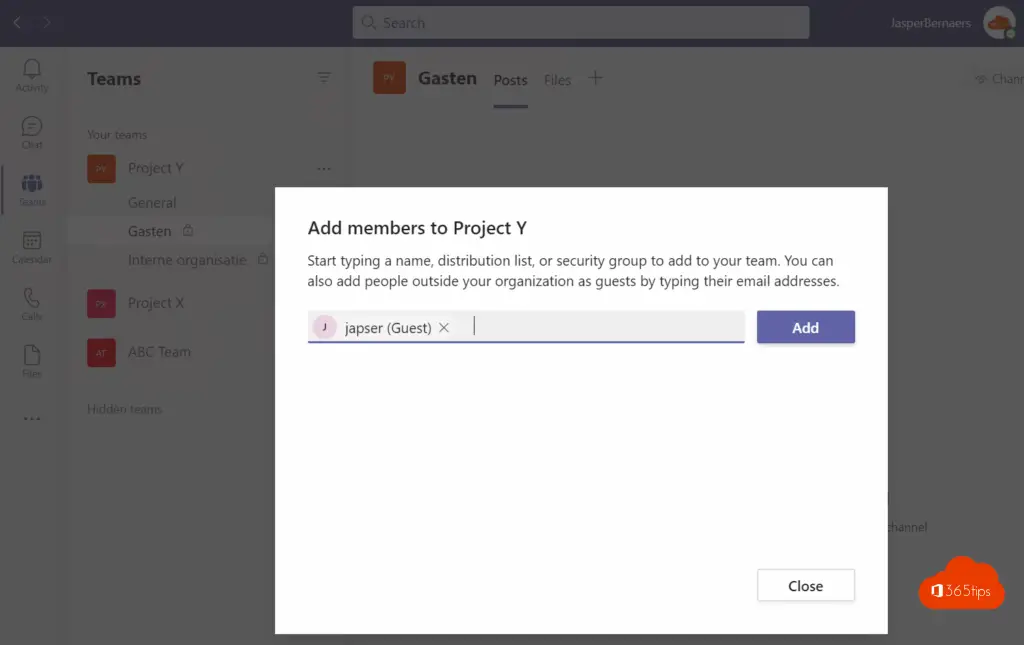Open the Files icon in sidebar
The width and height of the screenshot is (1024, 645).
[32, 360]
